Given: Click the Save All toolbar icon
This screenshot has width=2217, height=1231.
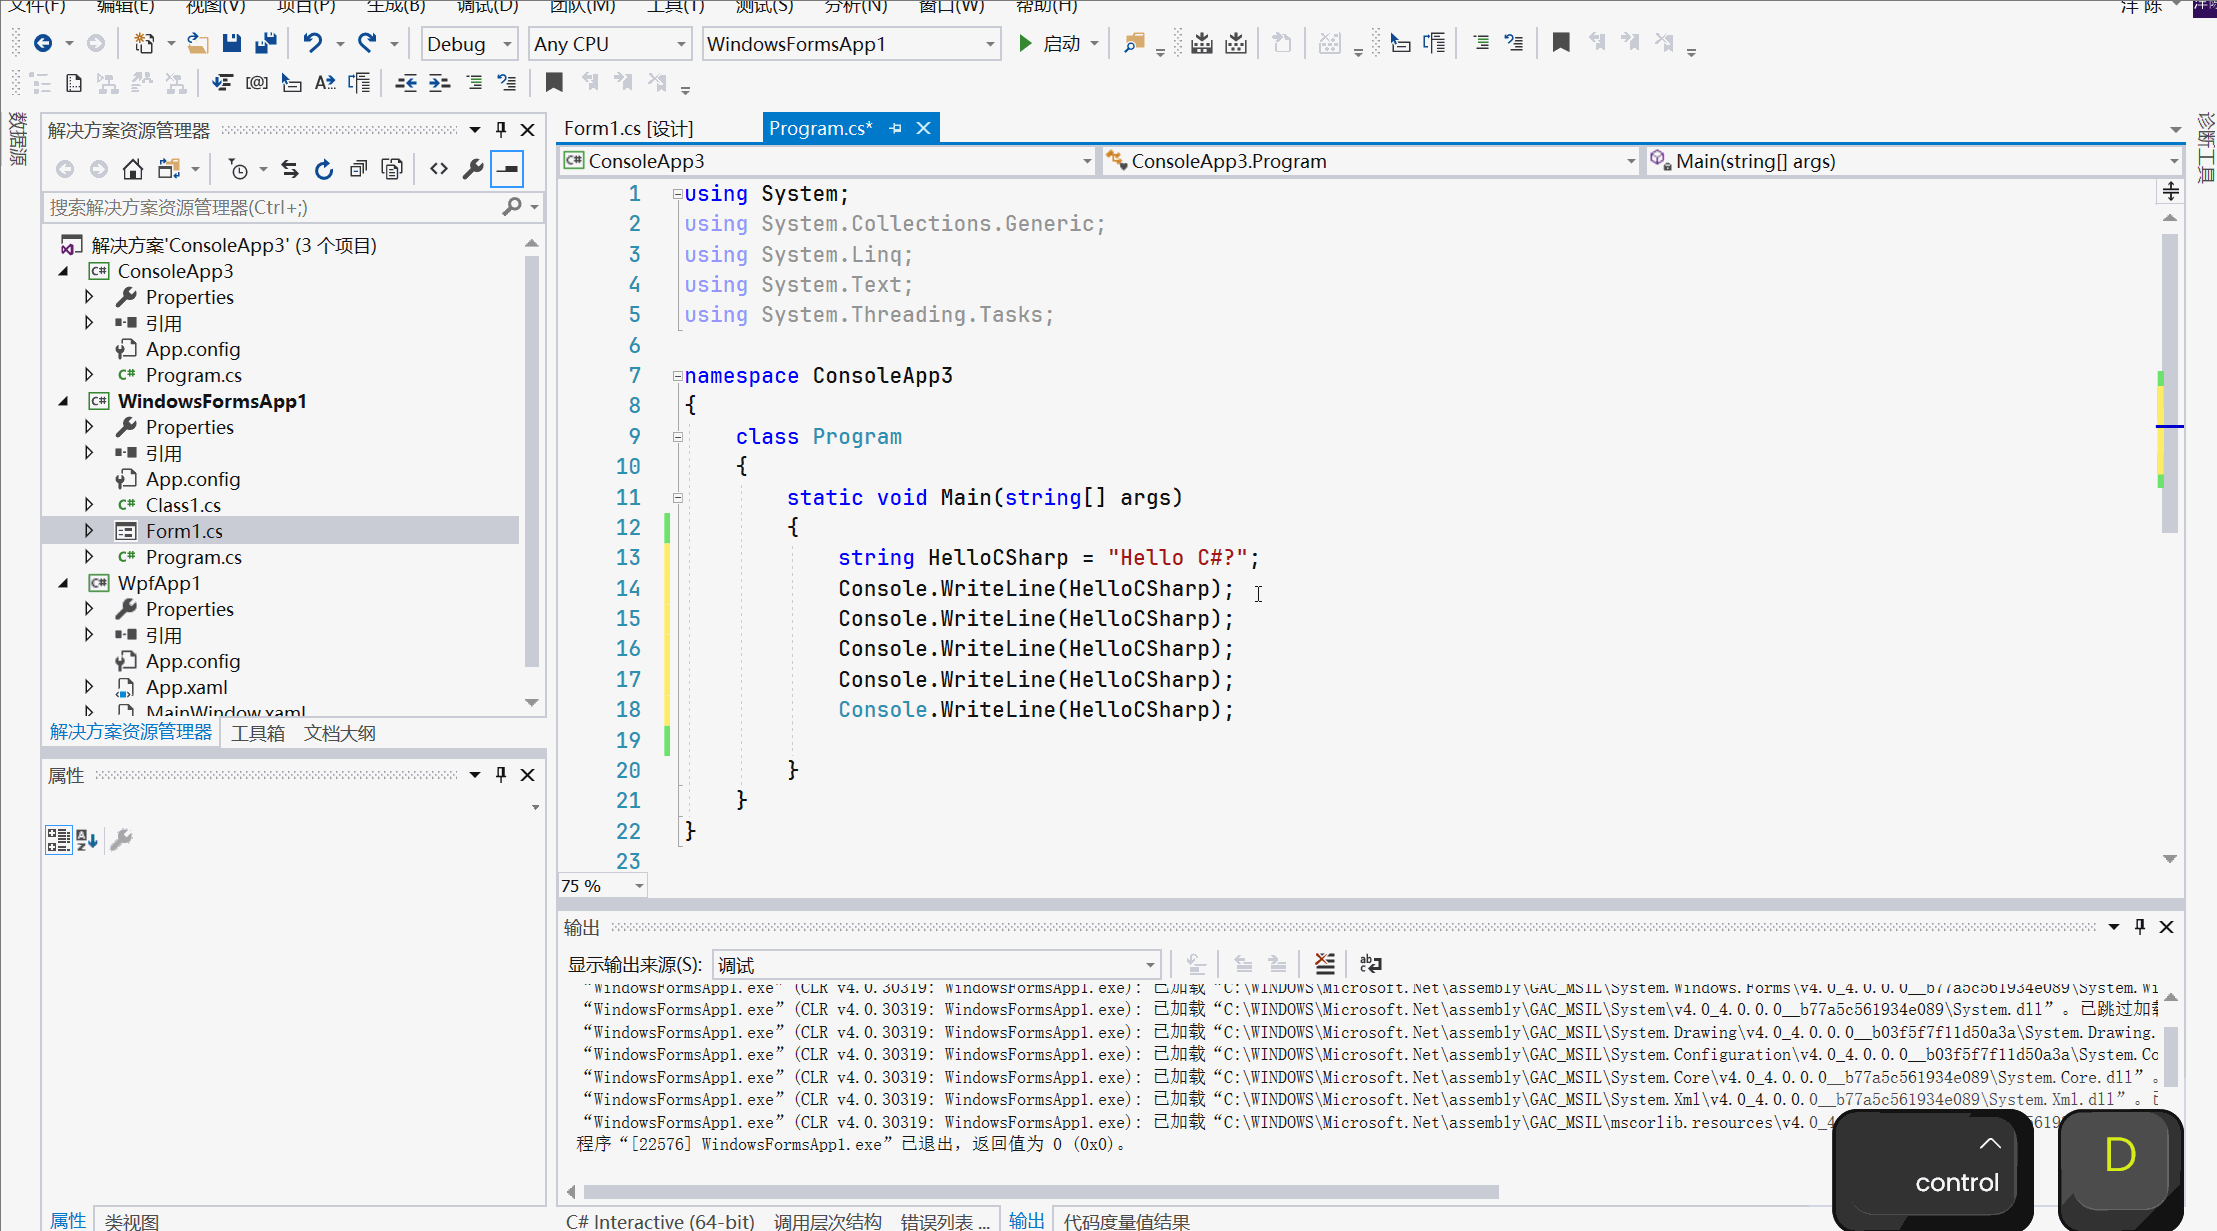Looking at the screenshot, I should [x=266, y=43].
